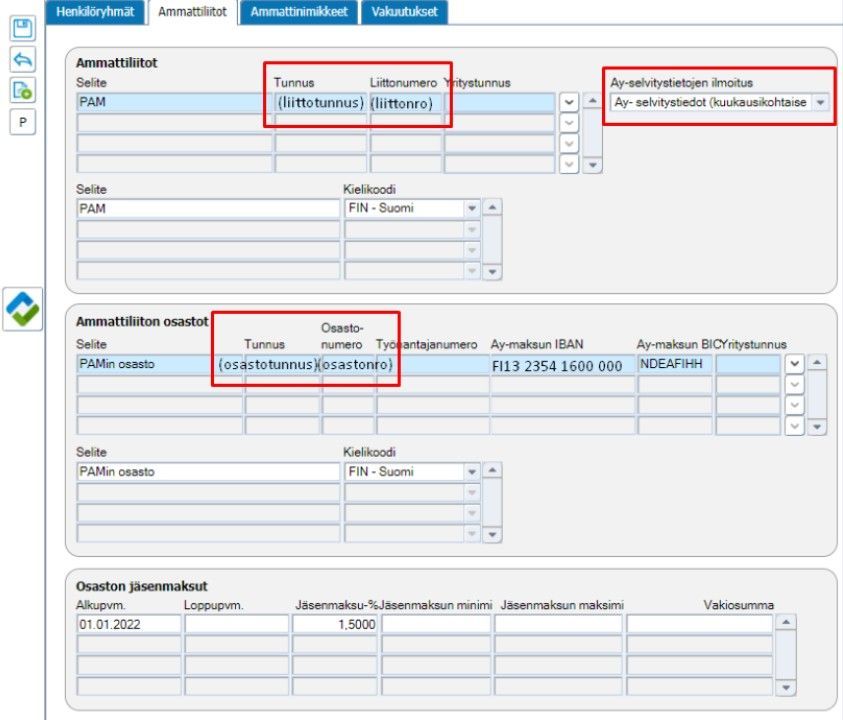Click the PAMin osasto translation Selite field

pos(208,472)
